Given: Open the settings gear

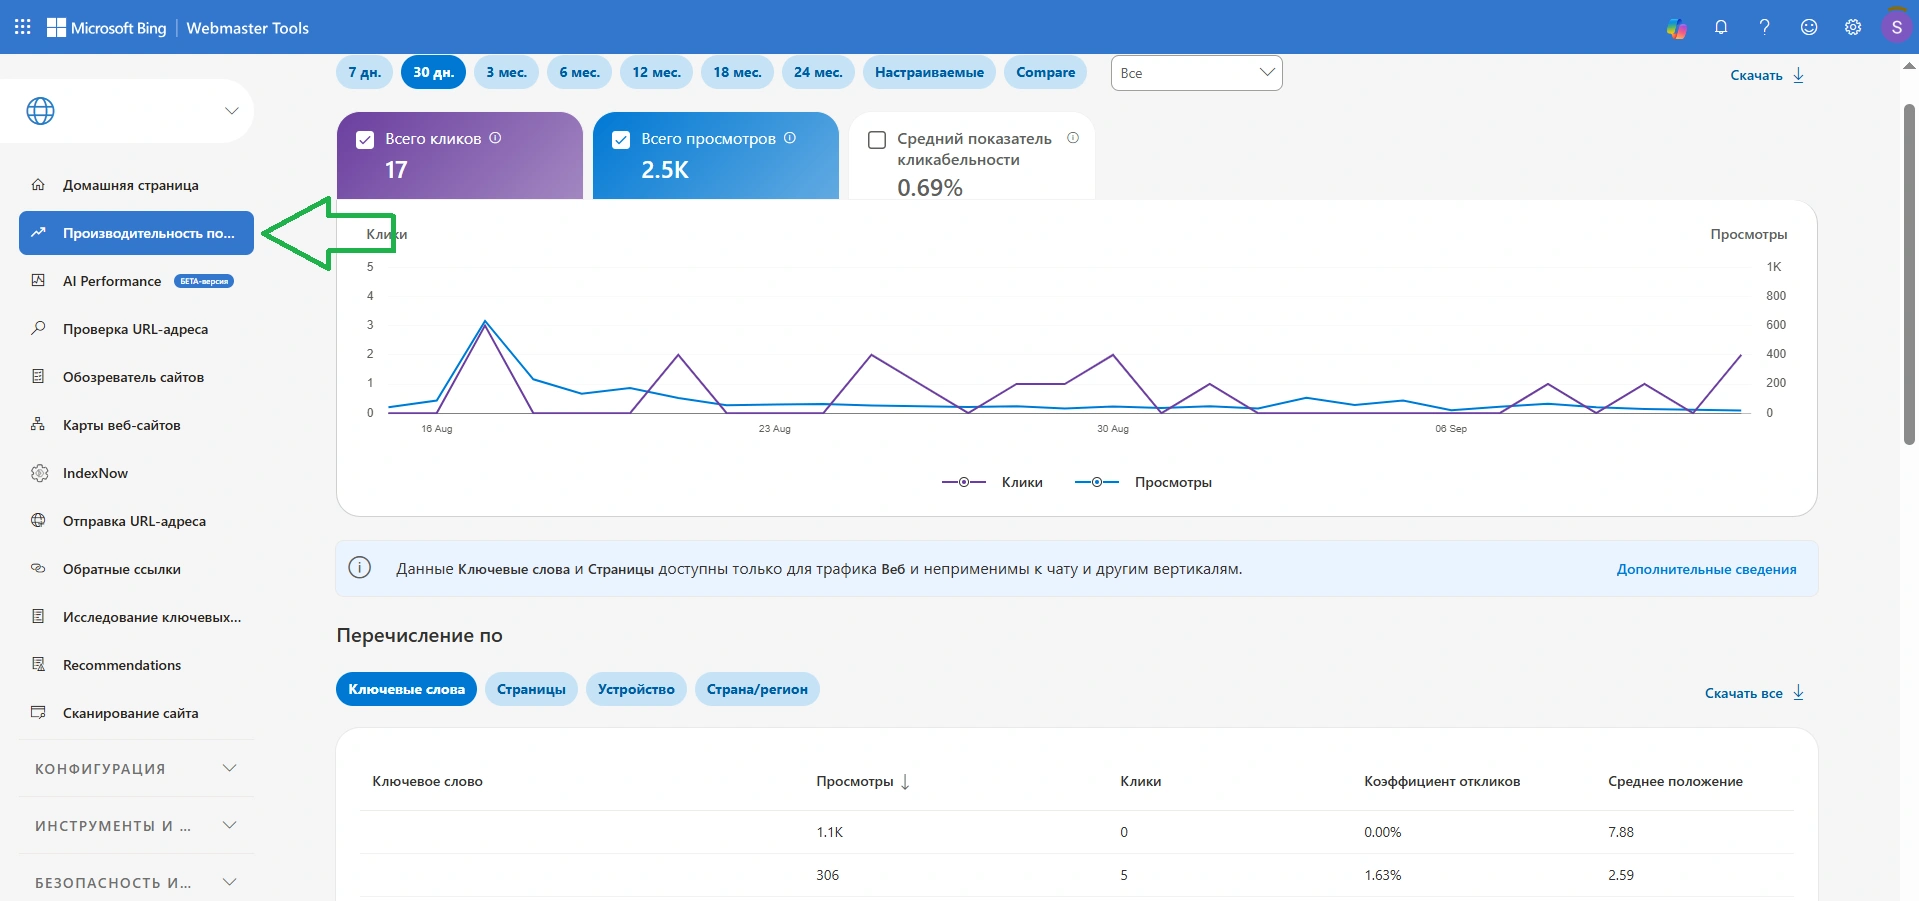Looking at the screenshot, I should pos(1853,28).
